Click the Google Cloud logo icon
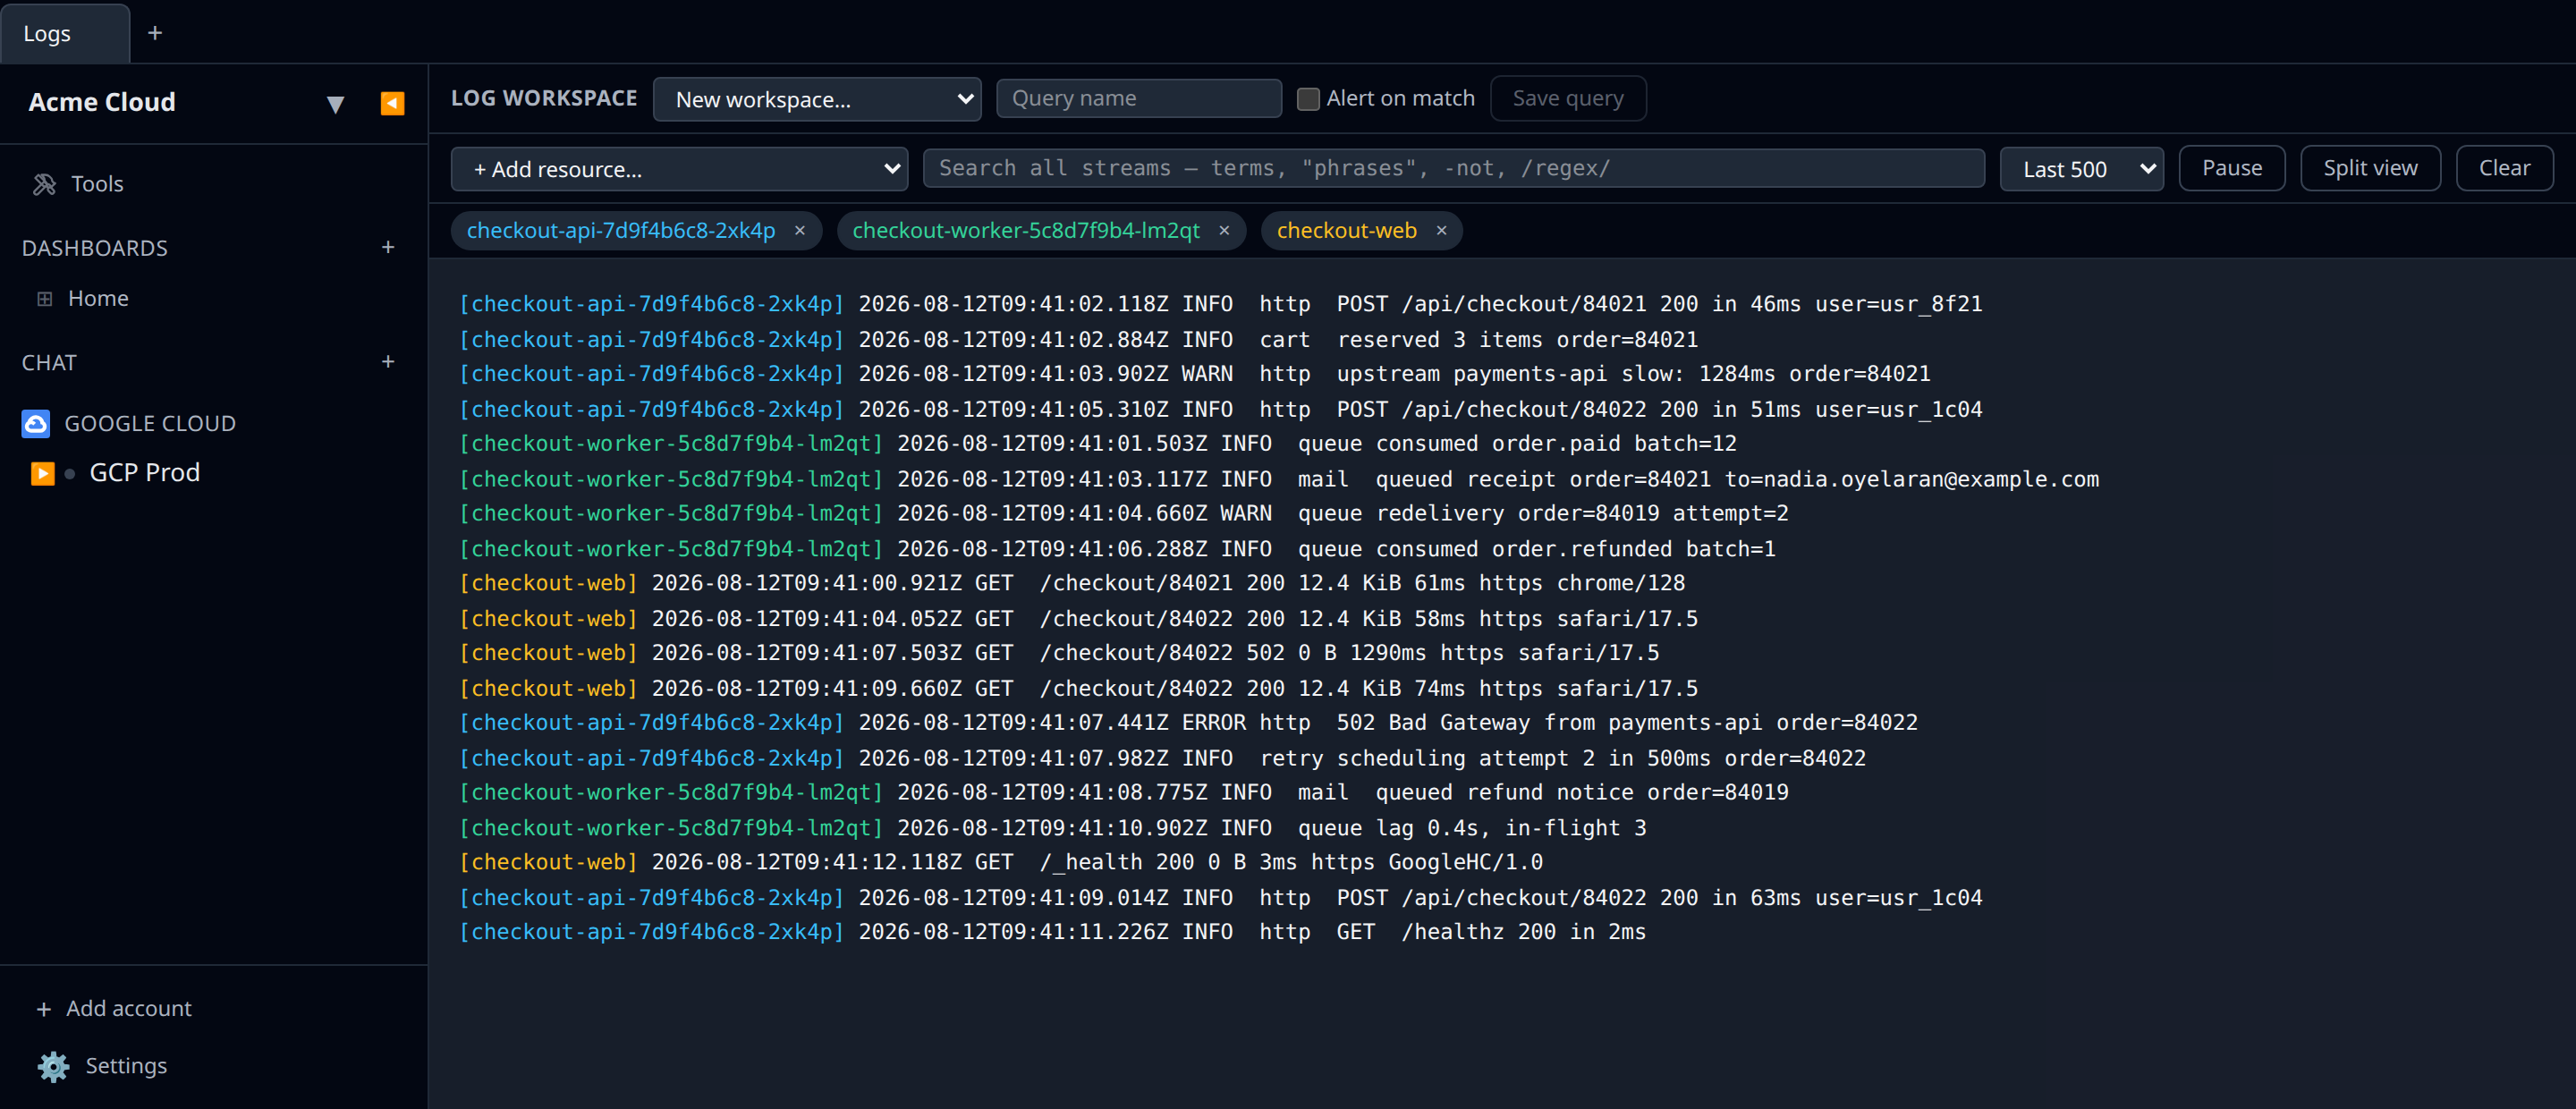 click(36, 424)
